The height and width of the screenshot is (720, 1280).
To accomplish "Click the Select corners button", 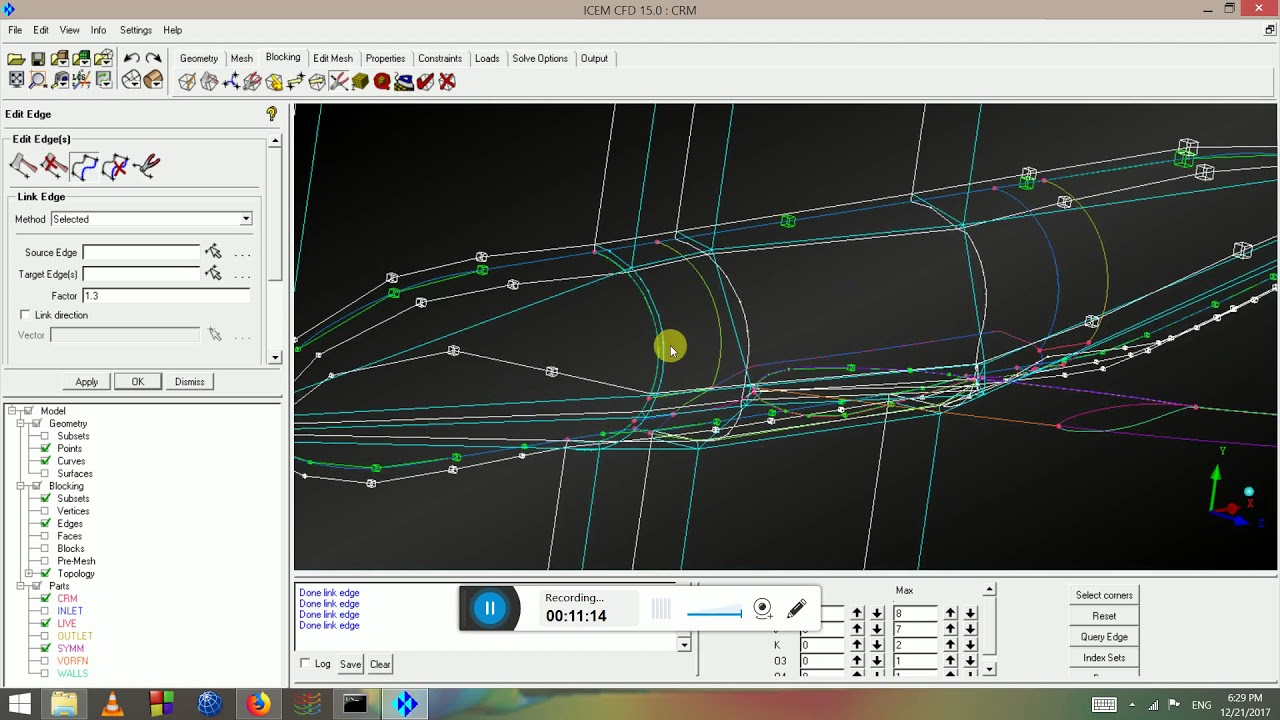I will [1104, 595].
